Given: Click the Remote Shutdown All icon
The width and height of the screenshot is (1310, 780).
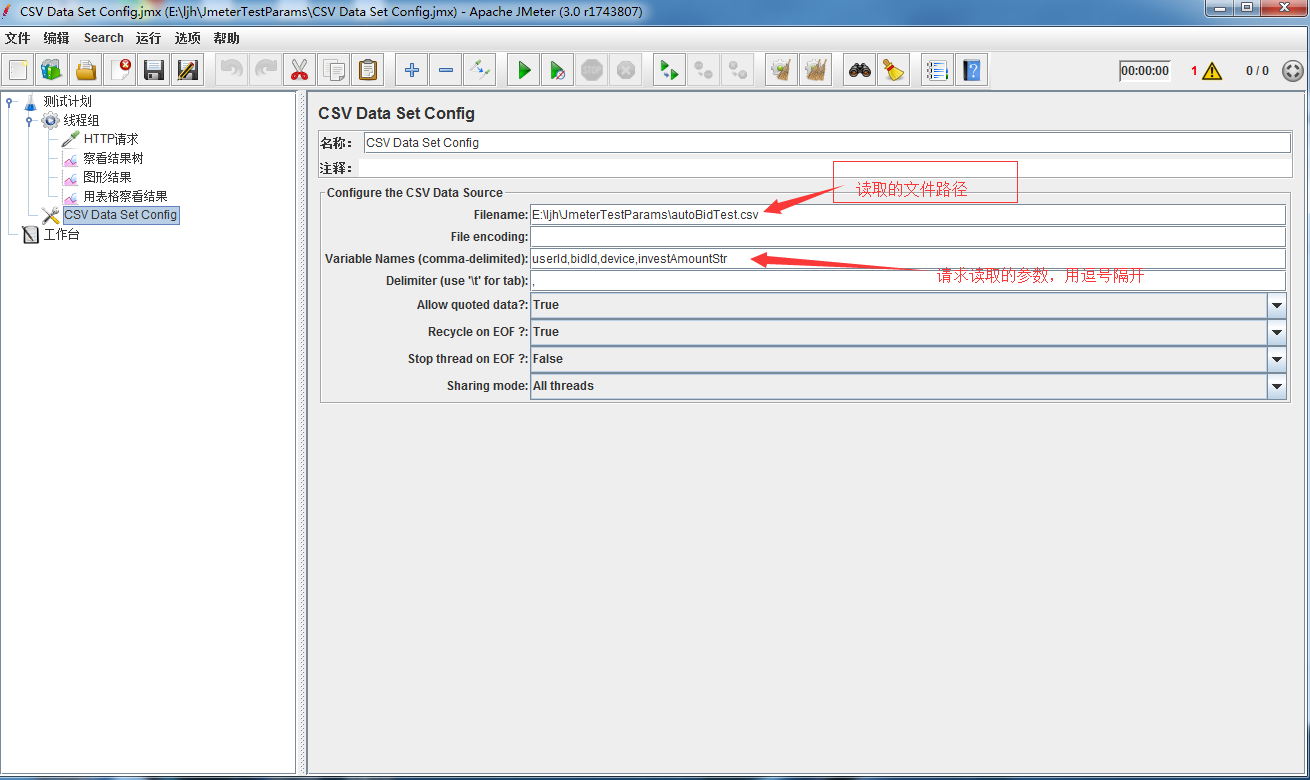Looking at the screenshot, I should (x=738, y=70).
